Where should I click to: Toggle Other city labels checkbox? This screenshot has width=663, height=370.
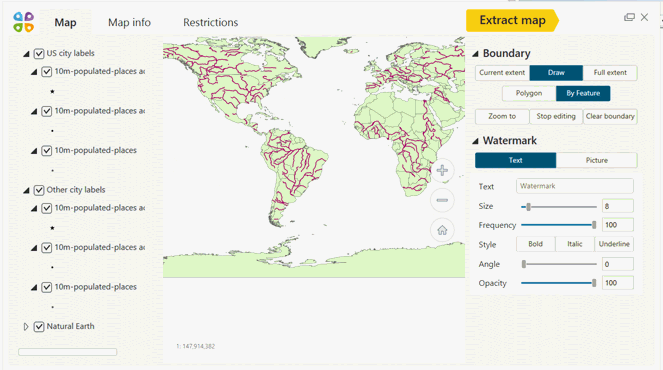click(x=39, y=190)
